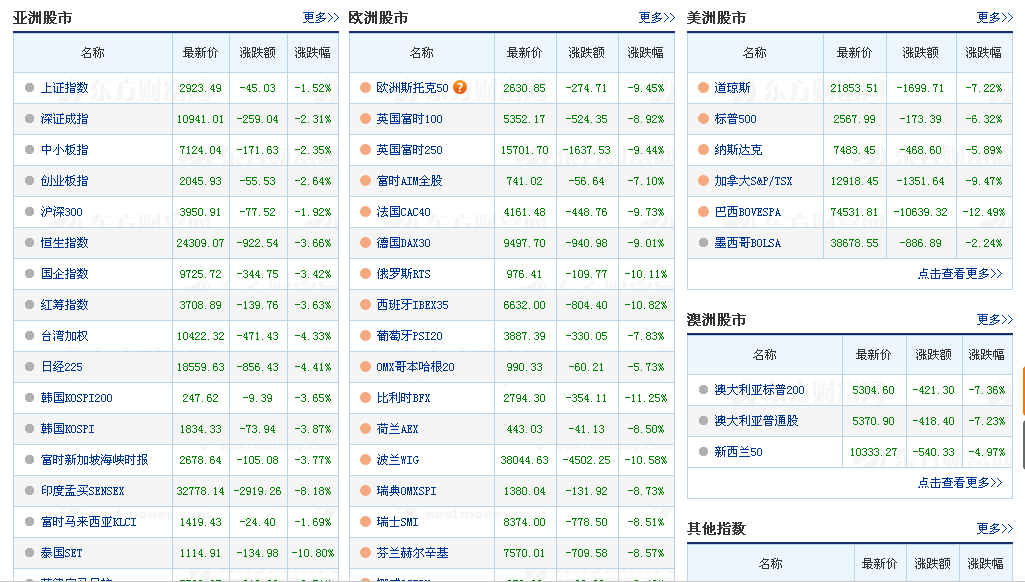The height and width of the screenshot is (582, 1025).
Task: Open the 深证成指 index link
Action: (x=65, y=119)
